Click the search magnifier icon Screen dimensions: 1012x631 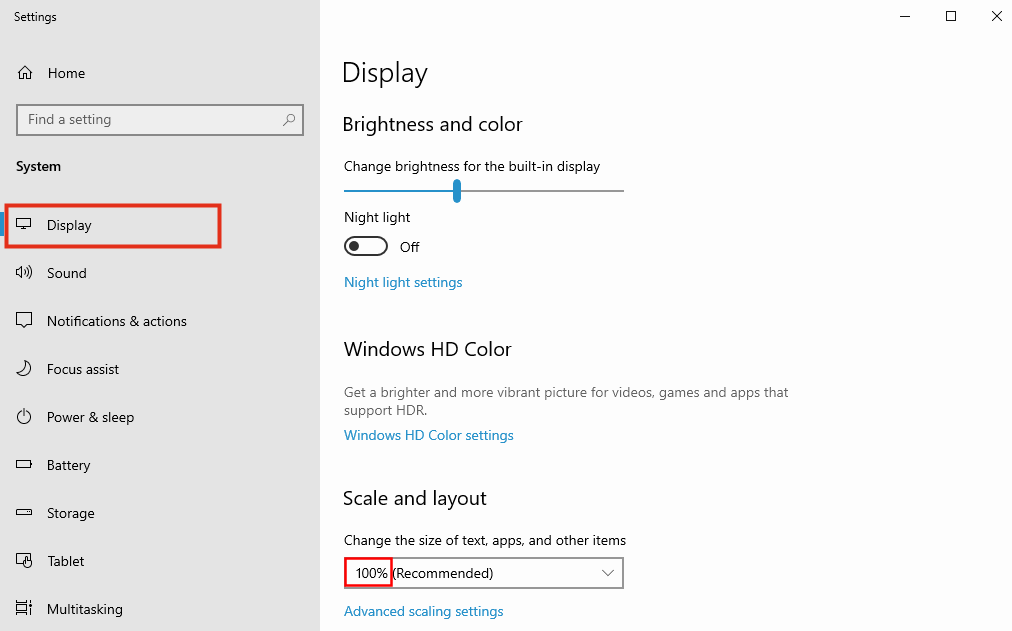(x=289, y=120)
